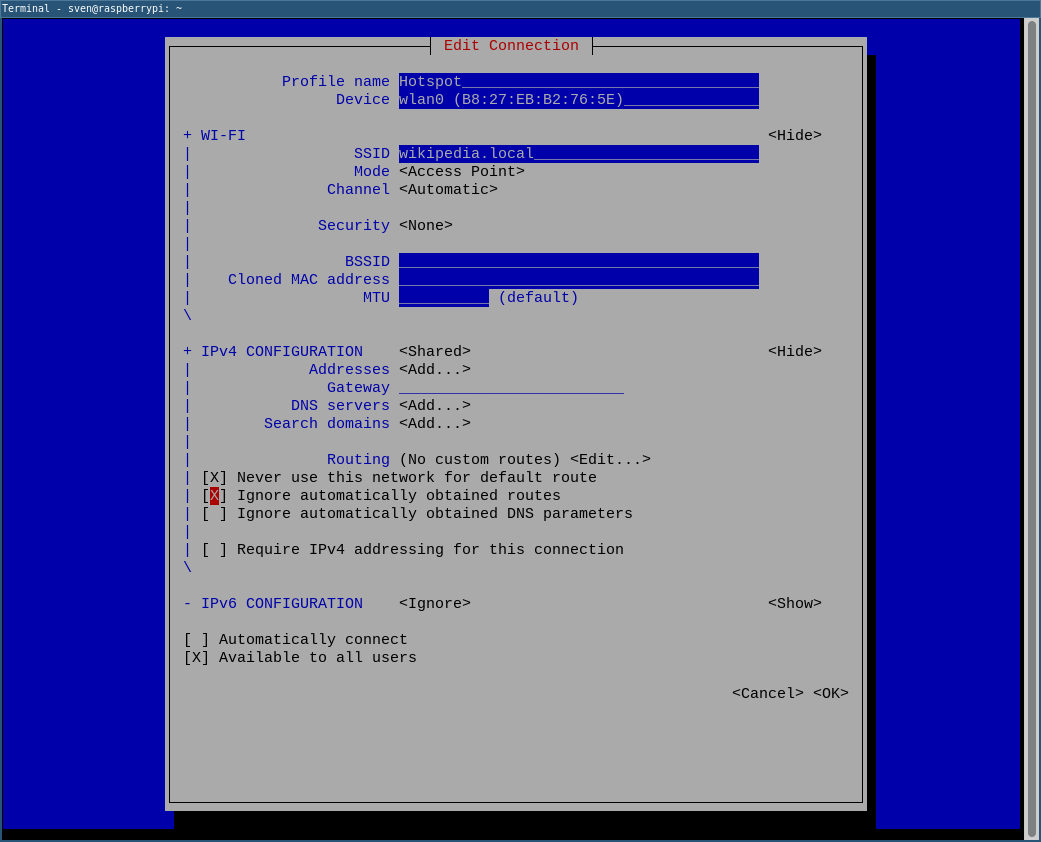This screenshot has height=842, width=1041.
Task: Toggle 'Available to all users' checkbox
Action: (196, 658)
